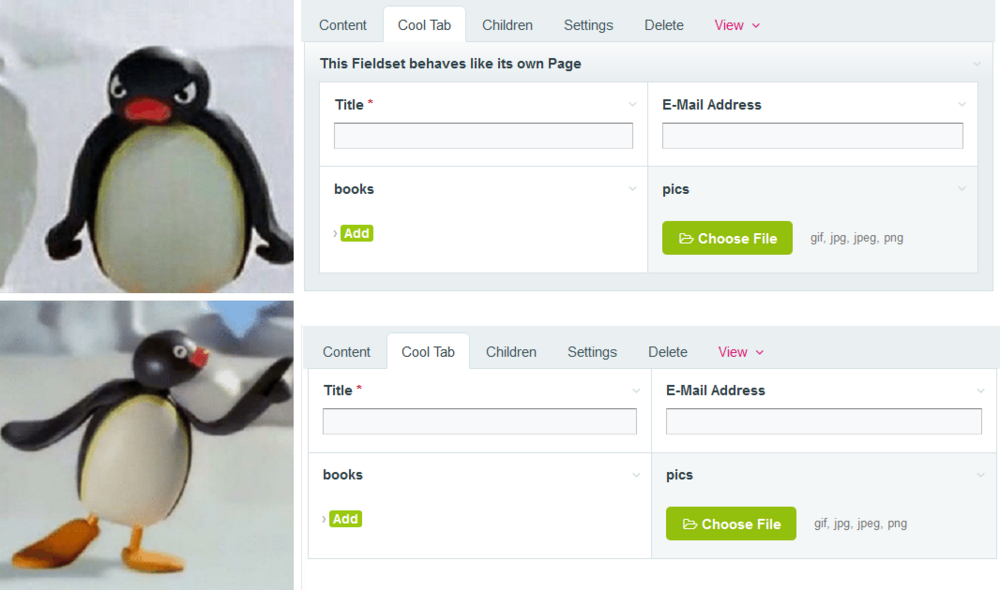Open the View dropdown in the upper tab bar

pos(737,25)
